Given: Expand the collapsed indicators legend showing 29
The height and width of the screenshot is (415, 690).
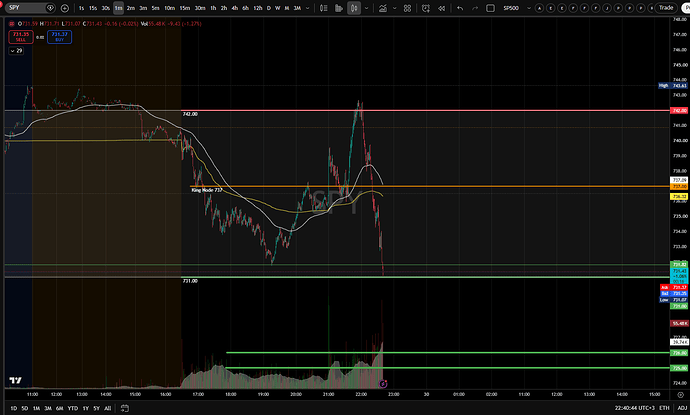Looking at the screenshot, I should click(x=16, y=51).
